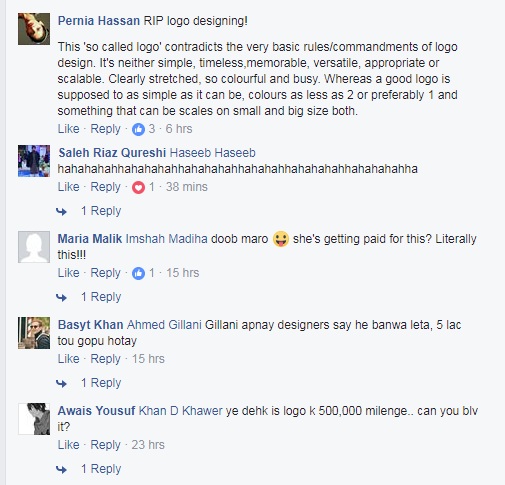This screenshot has height=485, width=505.
Task: Click the heart reaction icon on Saleh's comment
Action: click(x=138, y=187)
